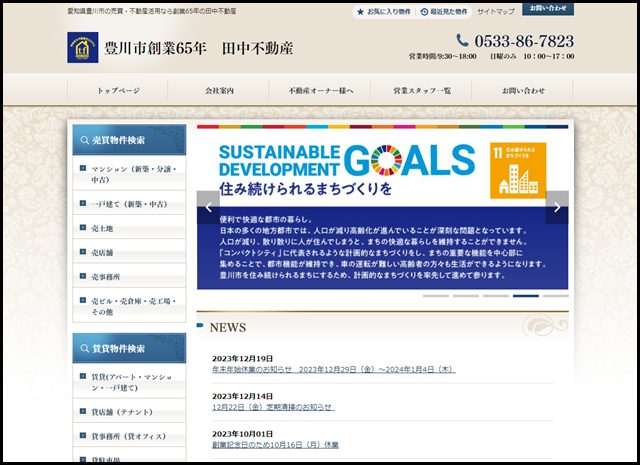Click the 2023年12月14日 news date
640x465 pixels.
[x=242, y=396]
